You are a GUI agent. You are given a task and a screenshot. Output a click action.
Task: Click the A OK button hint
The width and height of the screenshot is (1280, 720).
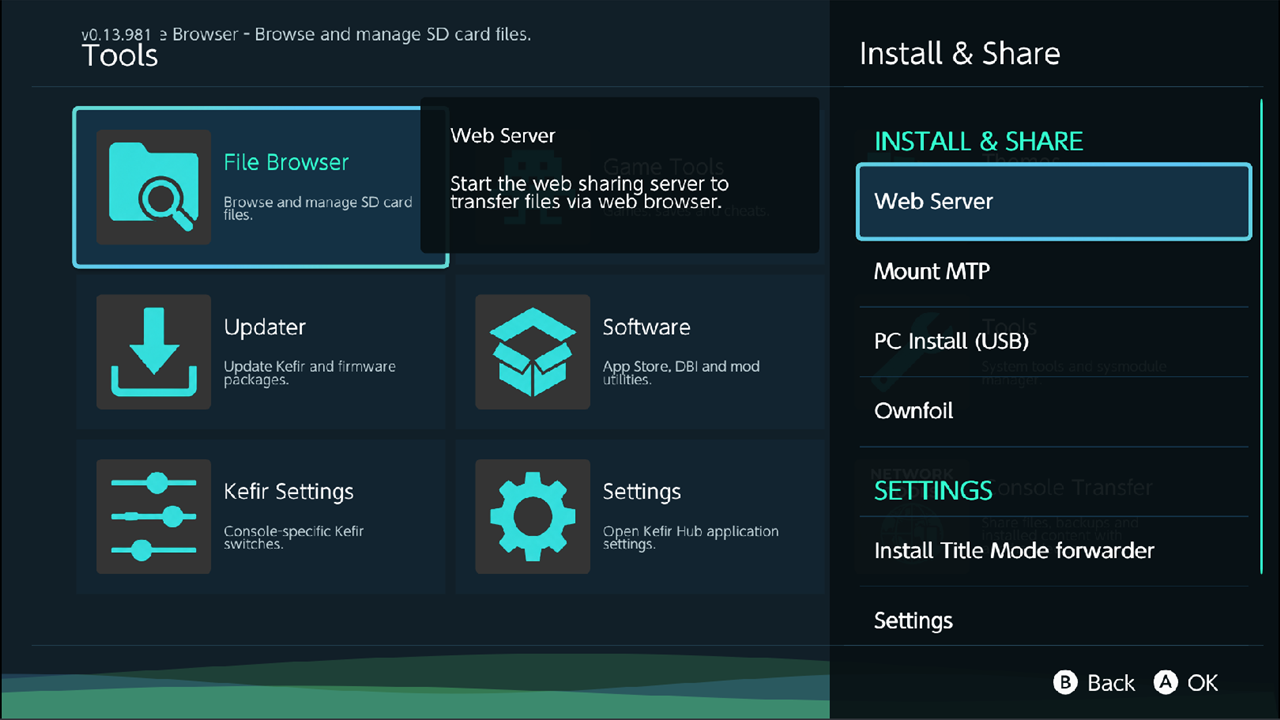pyautogui.click(x=1186, y=683)
